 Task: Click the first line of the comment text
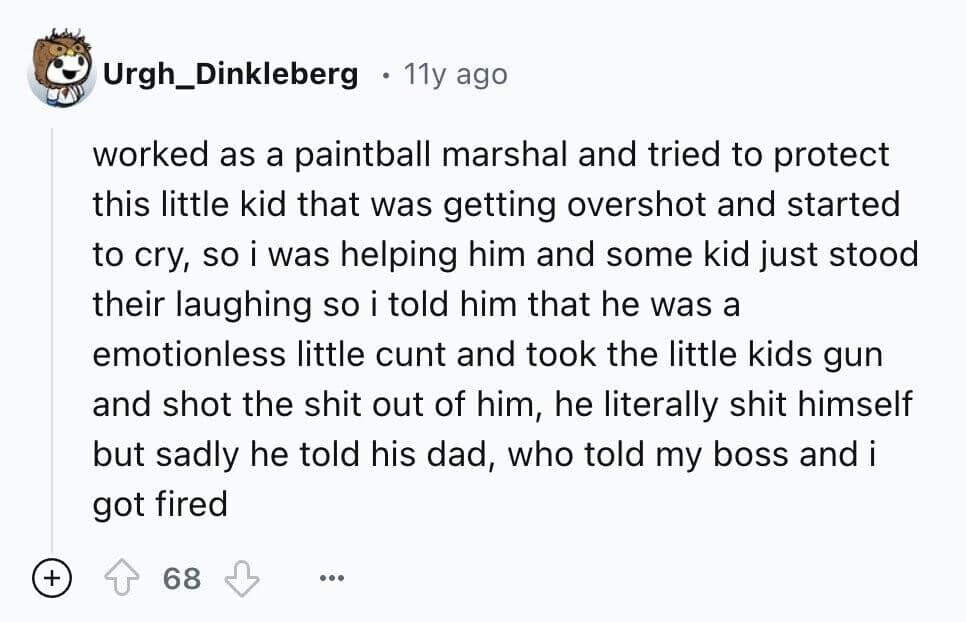490,155
